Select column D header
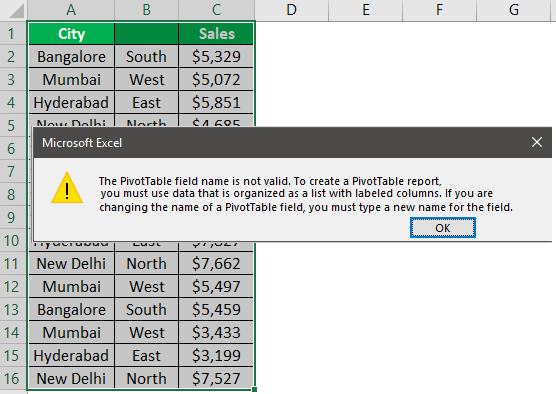The height and width of the screenshot is (394, 556). pyautogui.click(x=291, y=10)
